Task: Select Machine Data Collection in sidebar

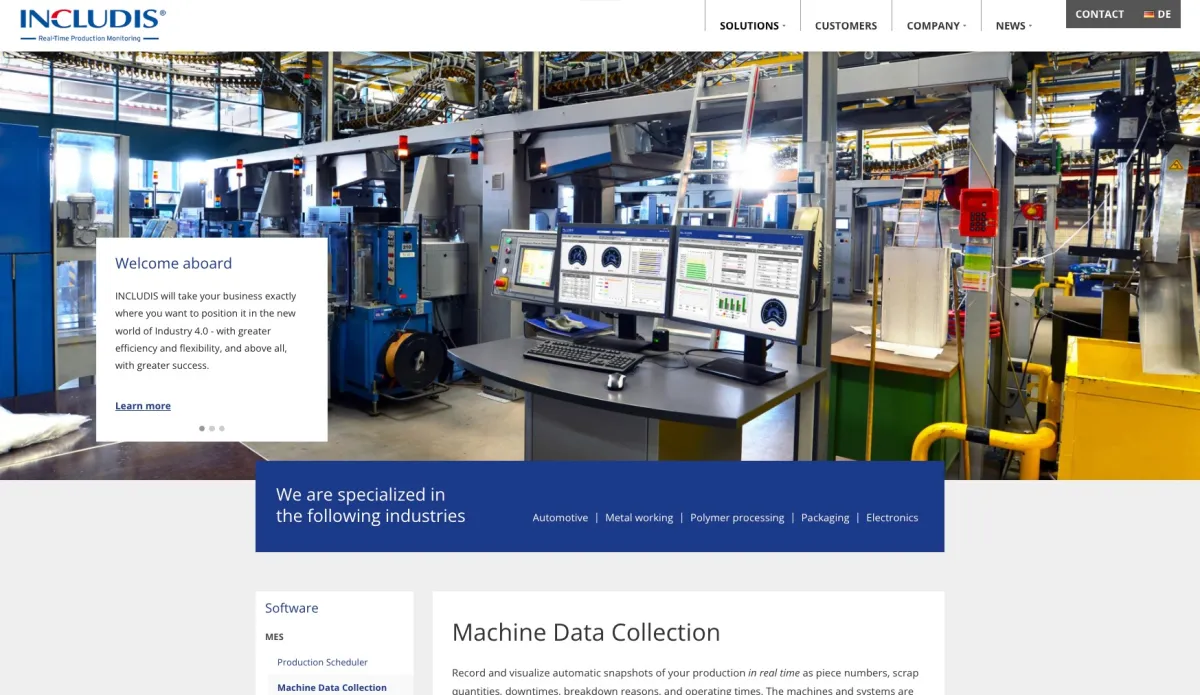Action: [332, 687]
